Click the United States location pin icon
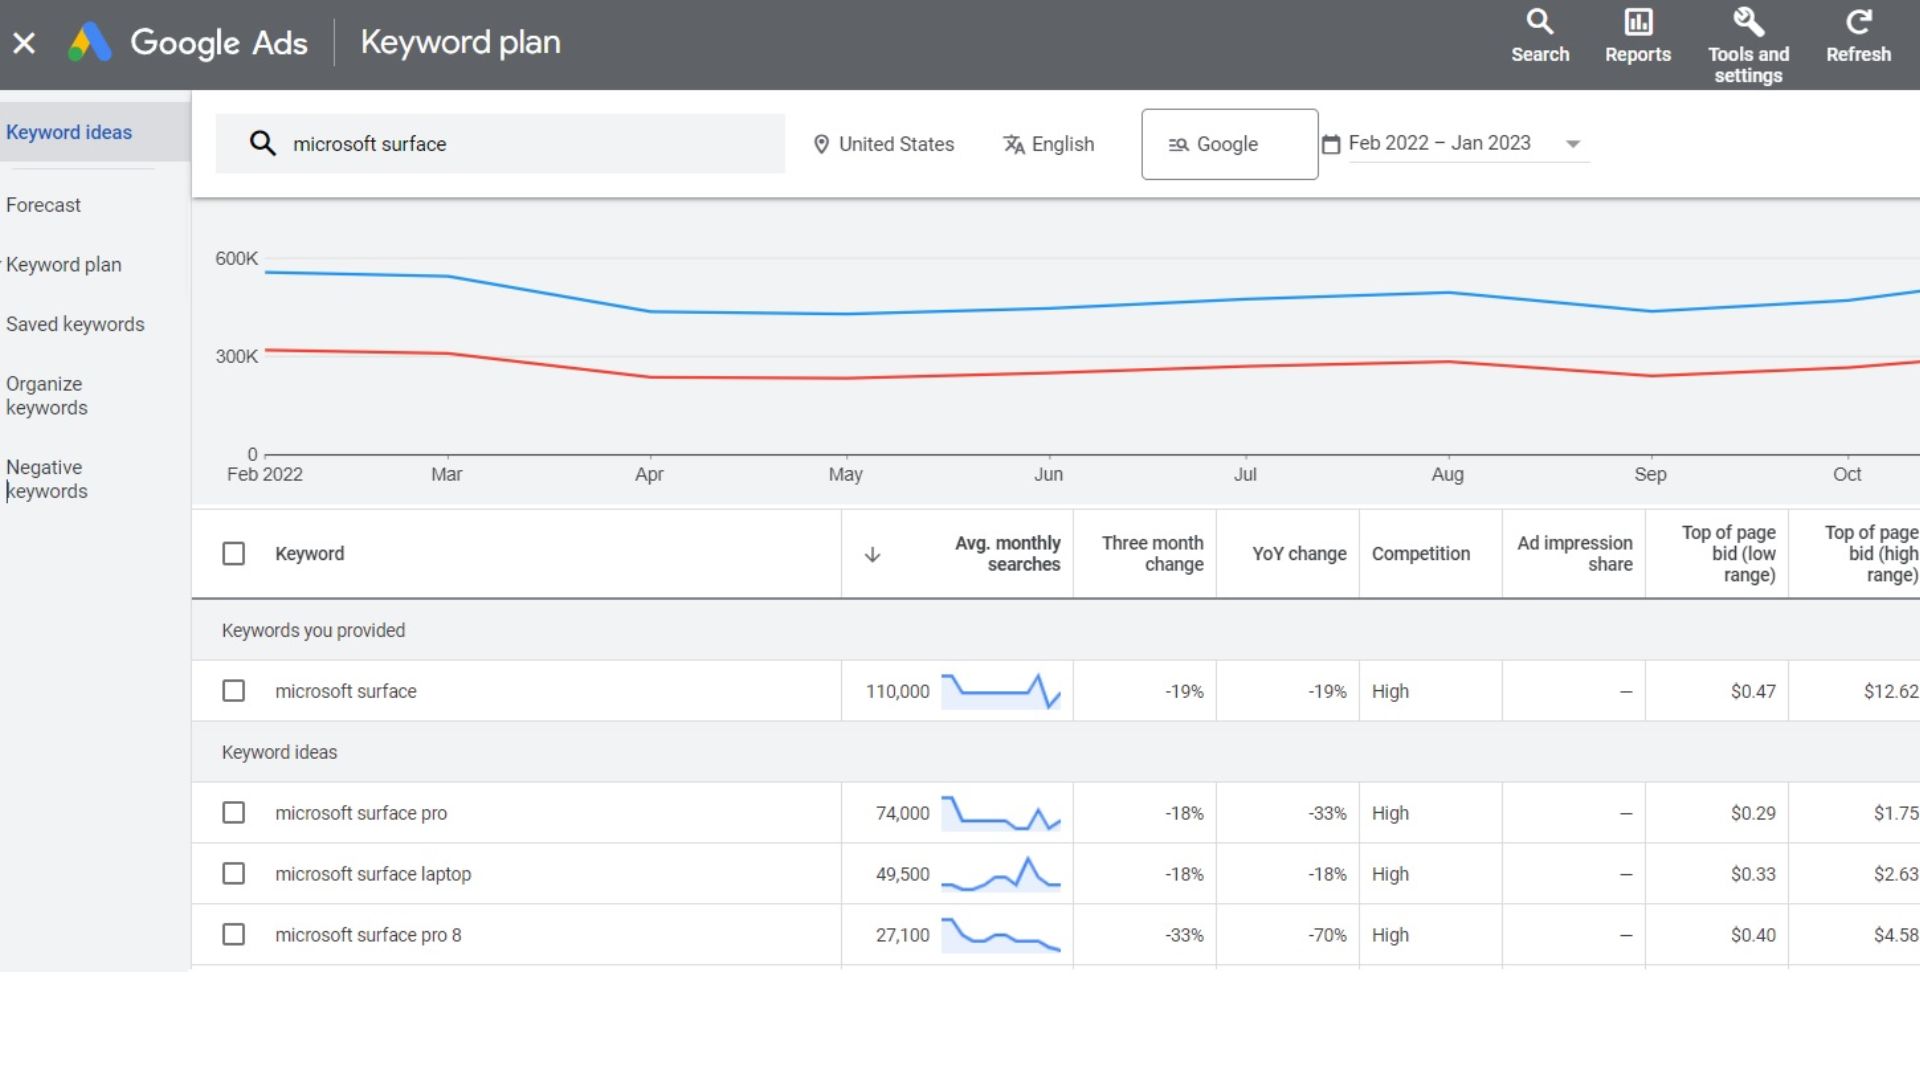 [821, 144]
